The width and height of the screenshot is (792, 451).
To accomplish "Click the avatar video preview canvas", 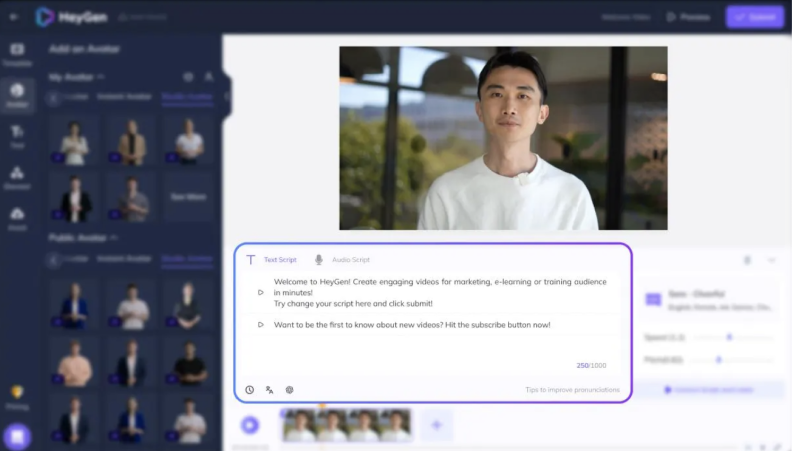I will coord(503,138).
